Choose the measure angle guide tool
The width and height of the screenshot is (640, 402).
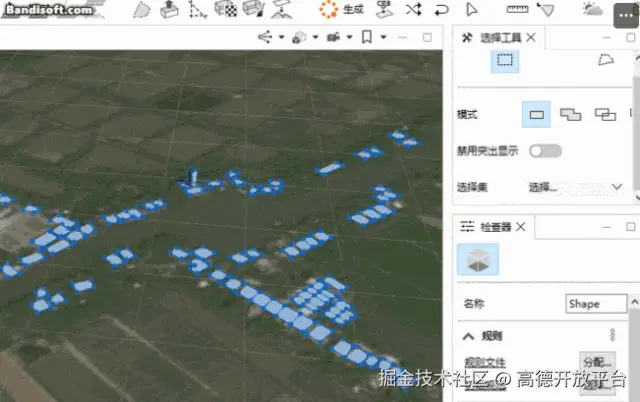[198, 9]
